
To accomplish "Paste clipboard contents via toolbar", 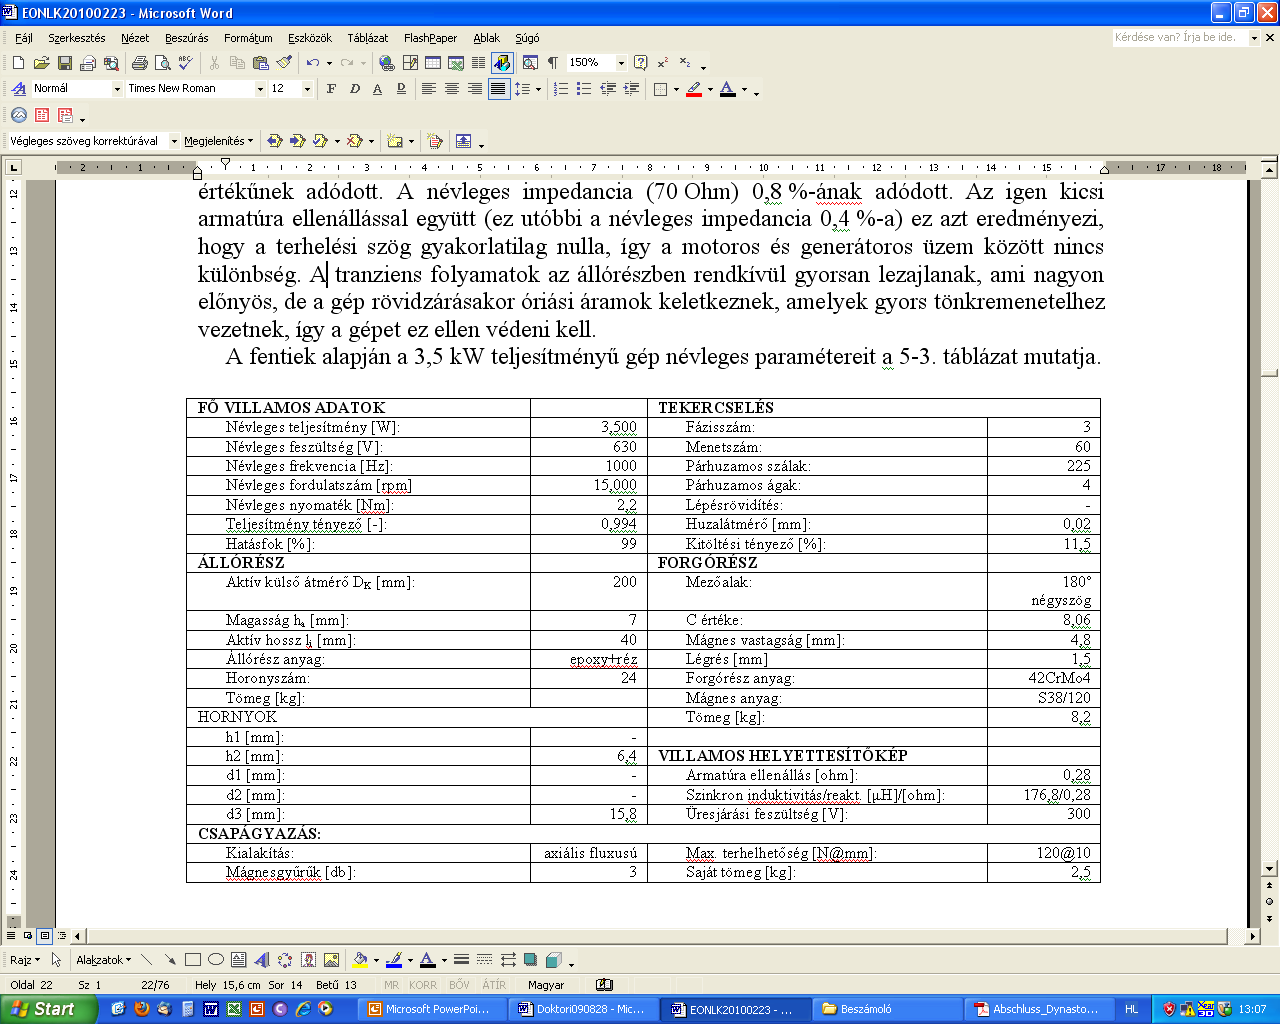I will point(261,63).
